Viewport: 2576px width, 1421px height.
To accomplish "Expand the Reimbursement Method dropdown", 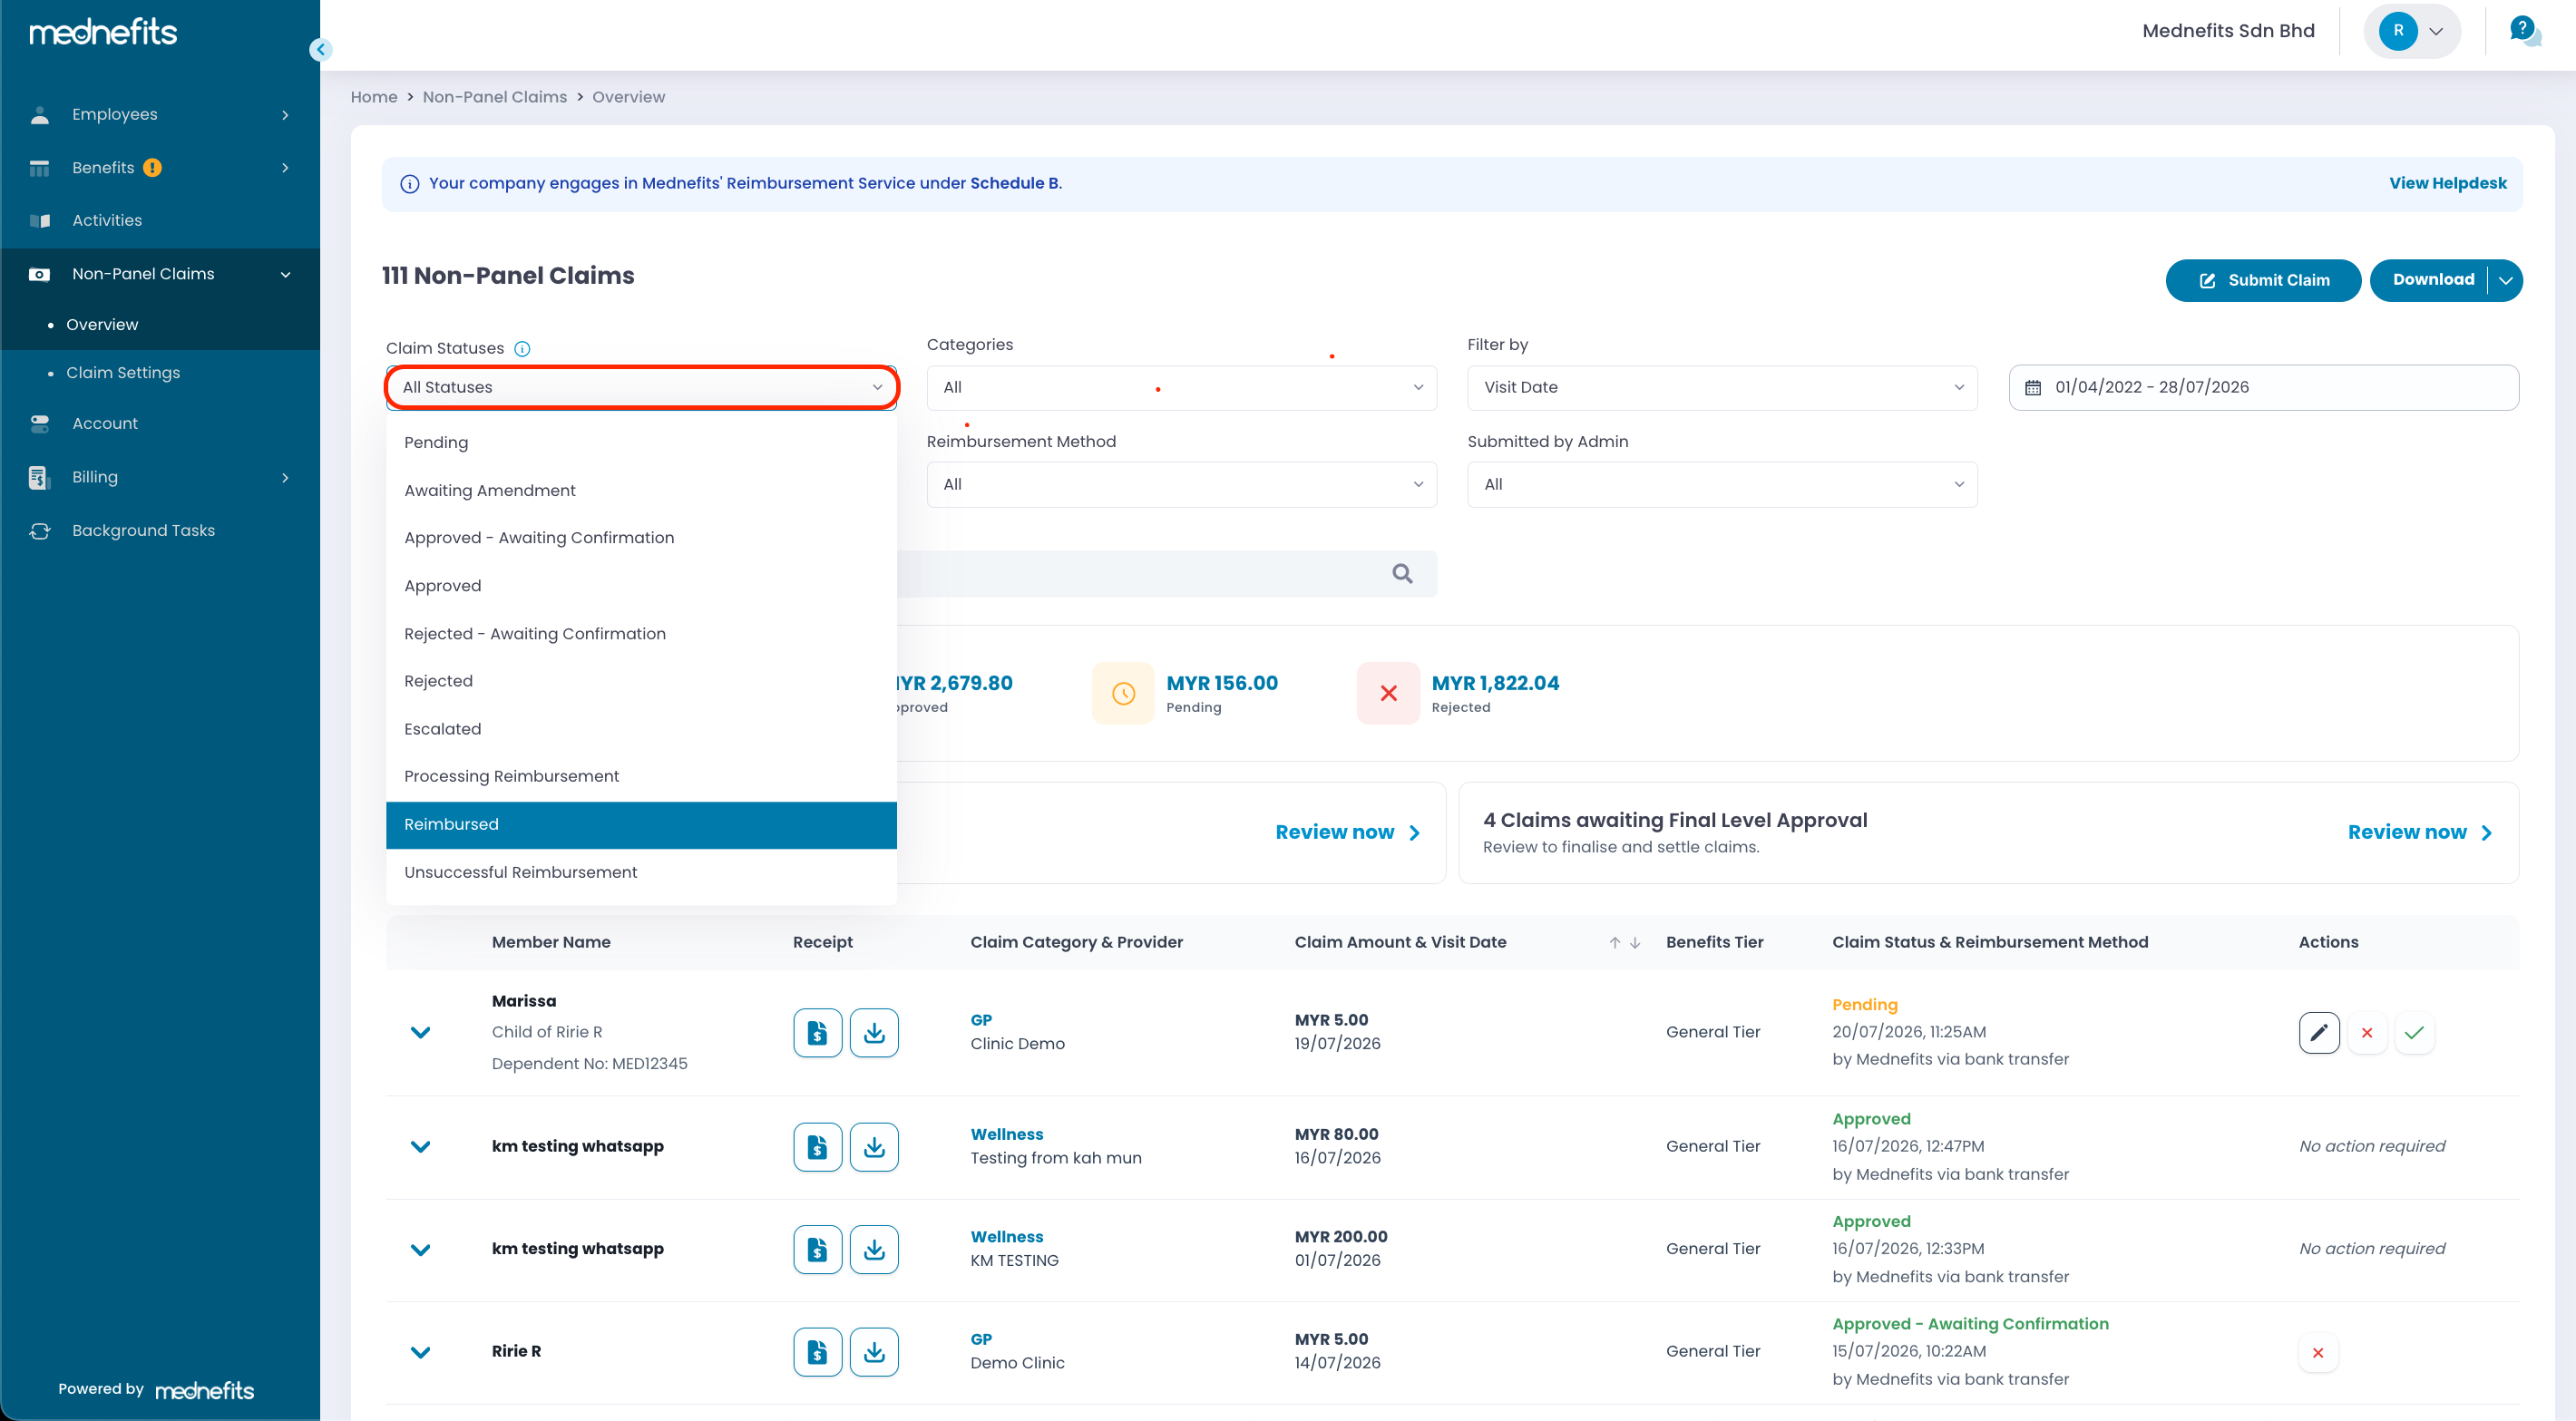I will (x=1181, y=485).
